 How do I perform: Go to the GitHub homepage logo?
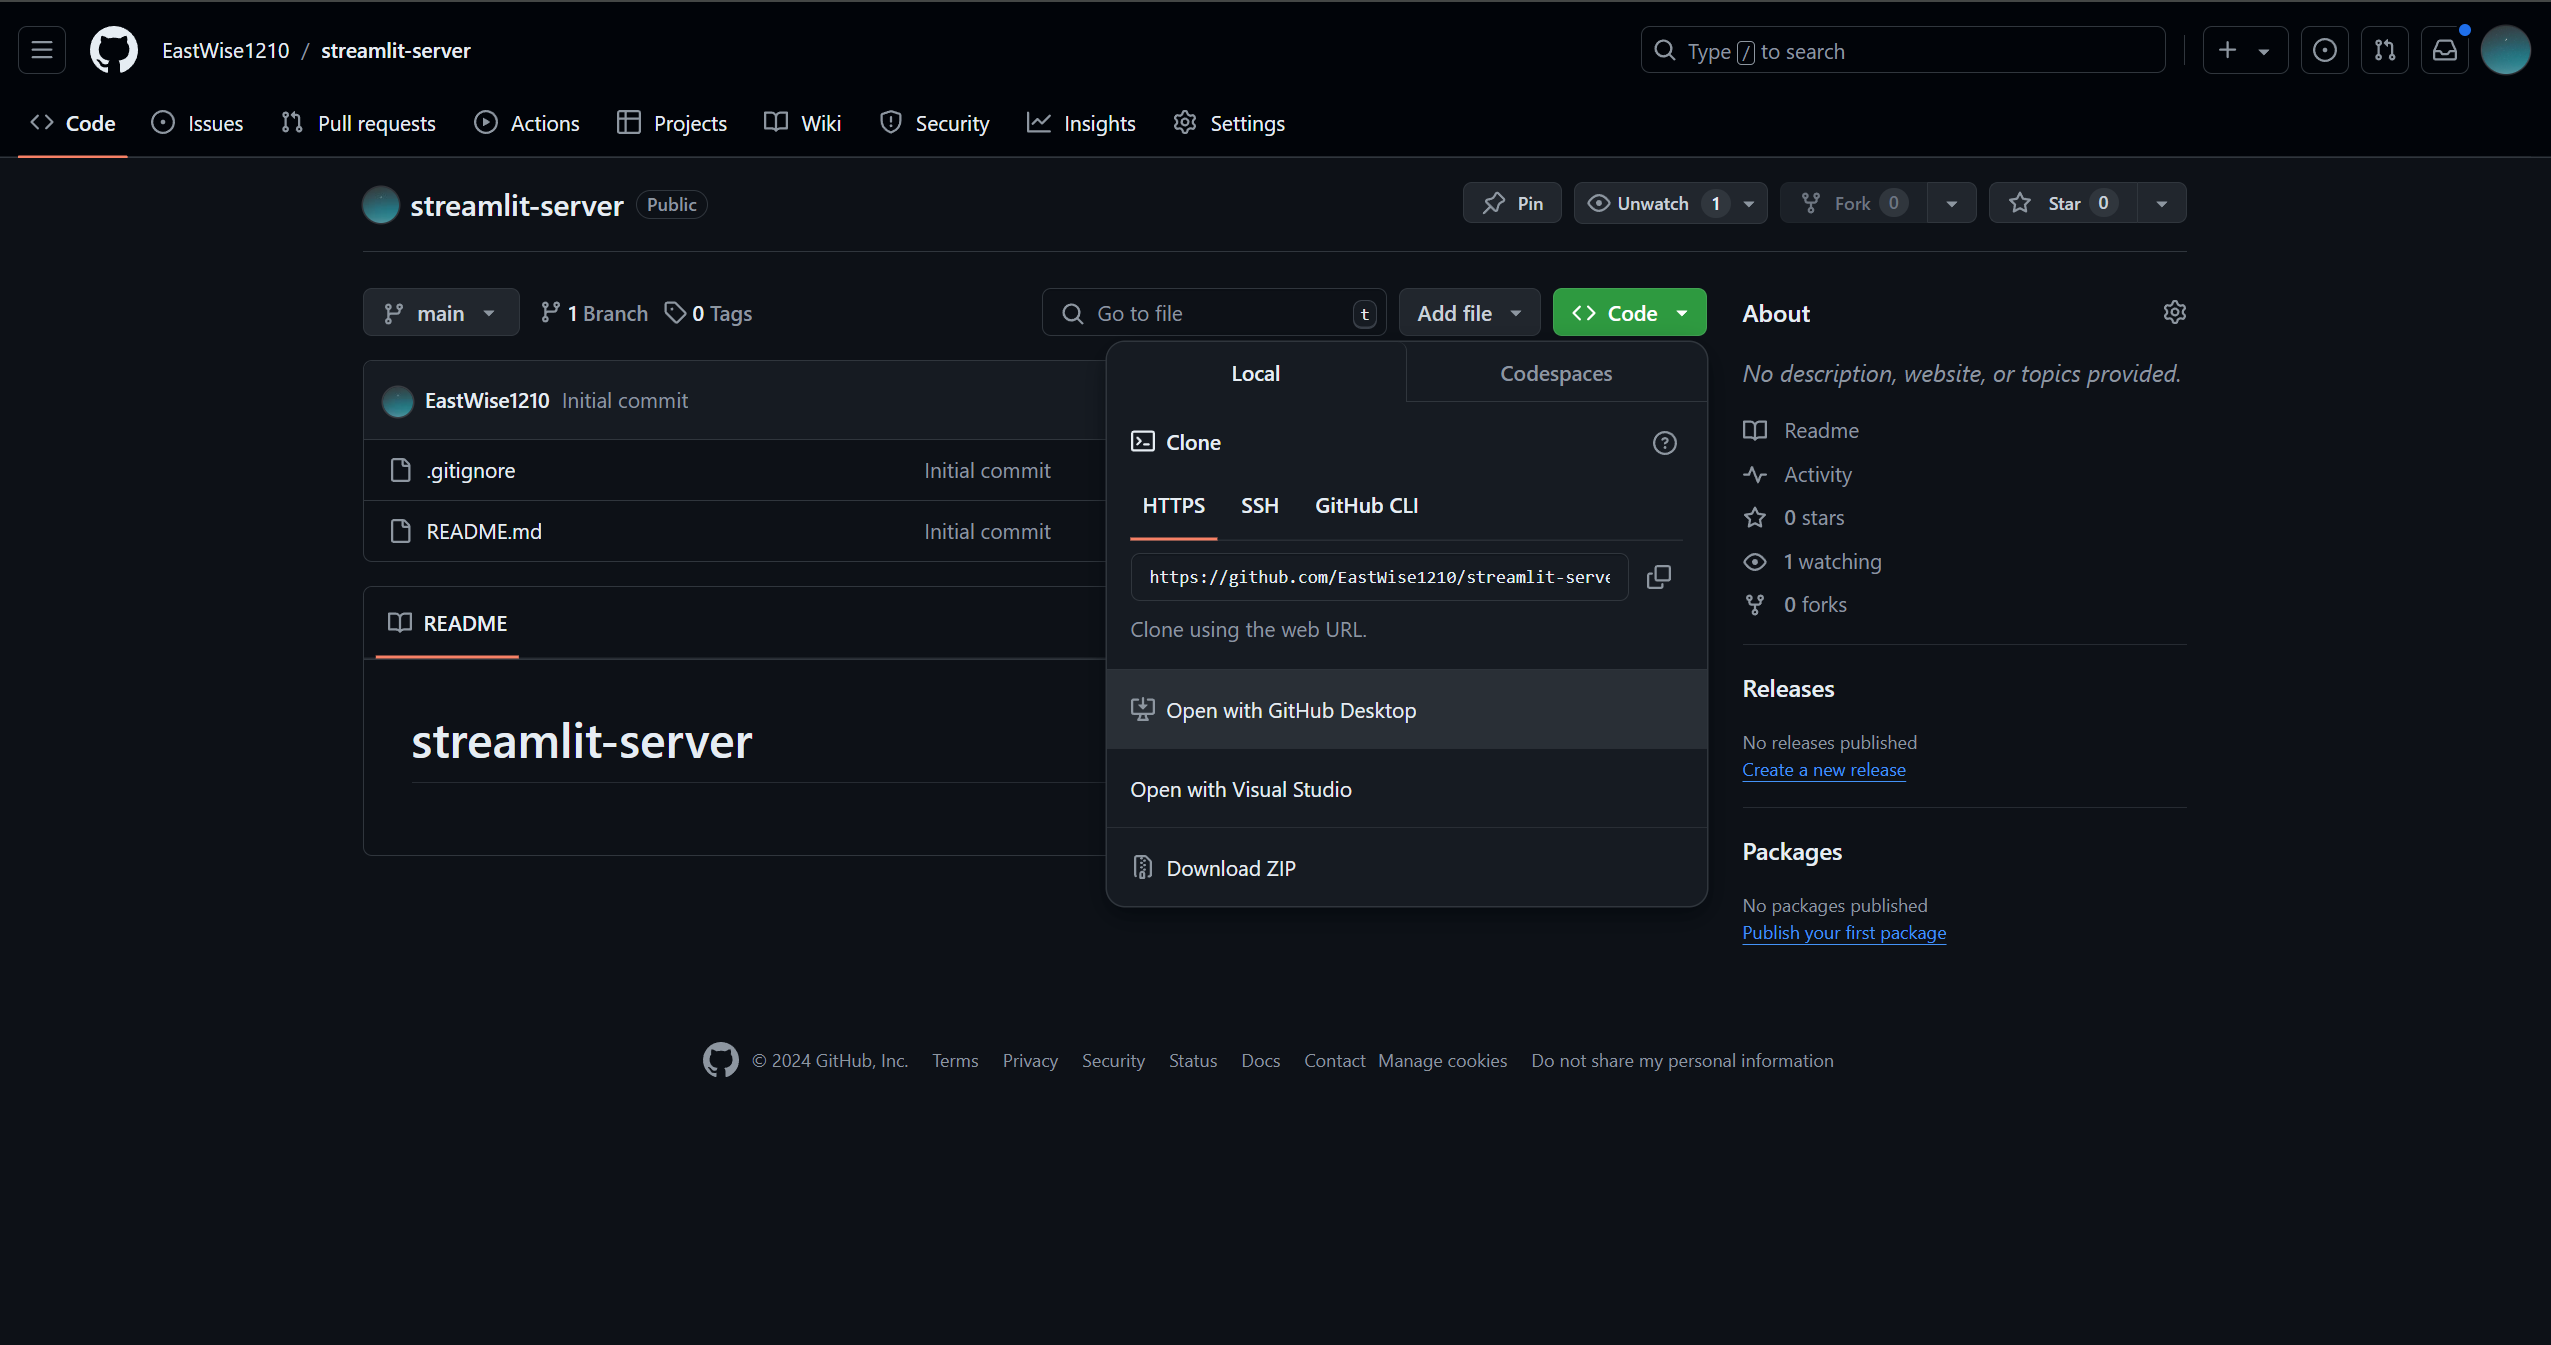114,50
